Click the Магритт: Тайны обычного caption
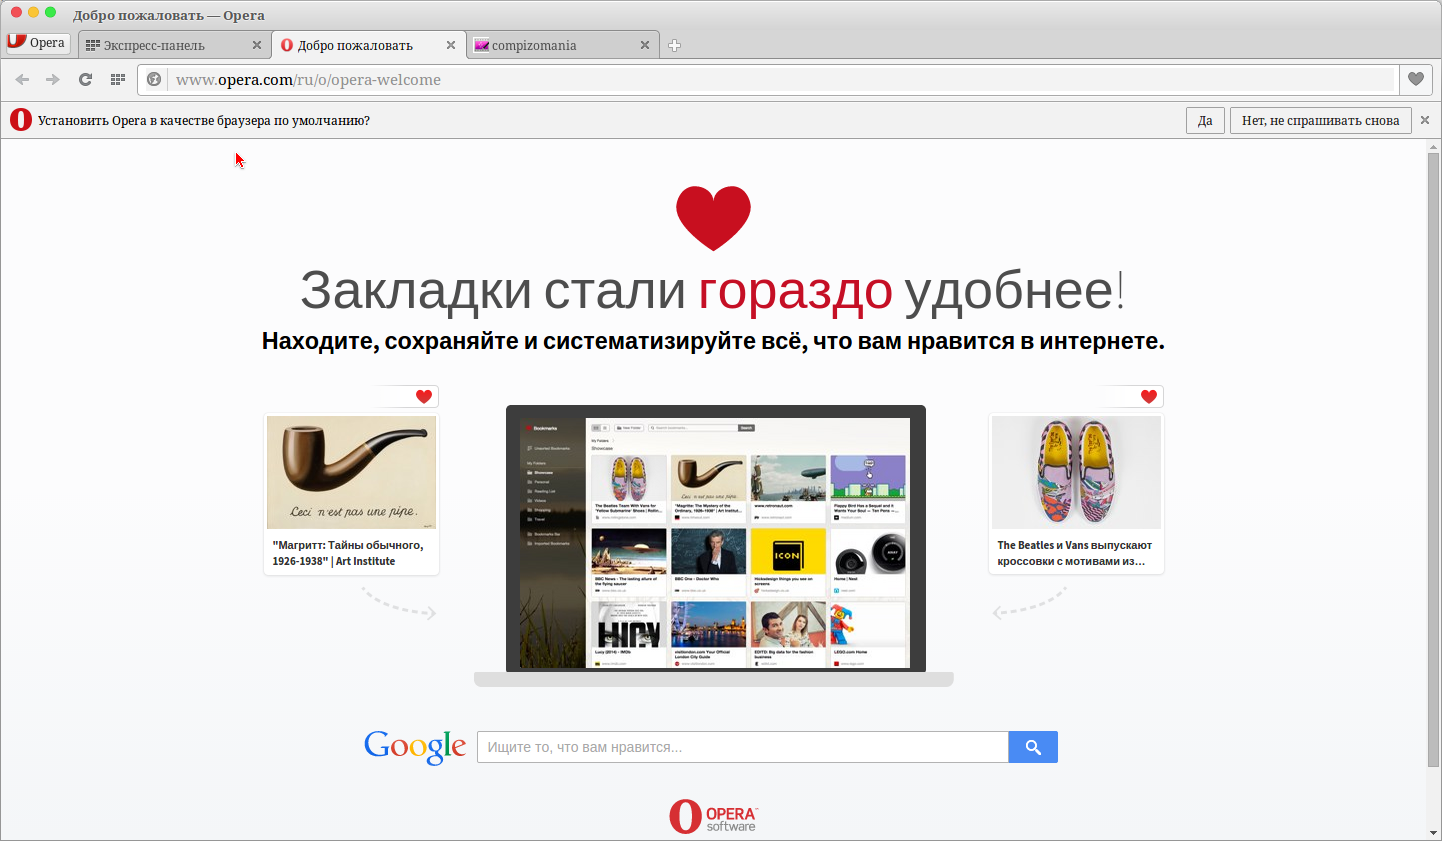The width and height of the screenshot is (1442, 841). pos(348,553)
